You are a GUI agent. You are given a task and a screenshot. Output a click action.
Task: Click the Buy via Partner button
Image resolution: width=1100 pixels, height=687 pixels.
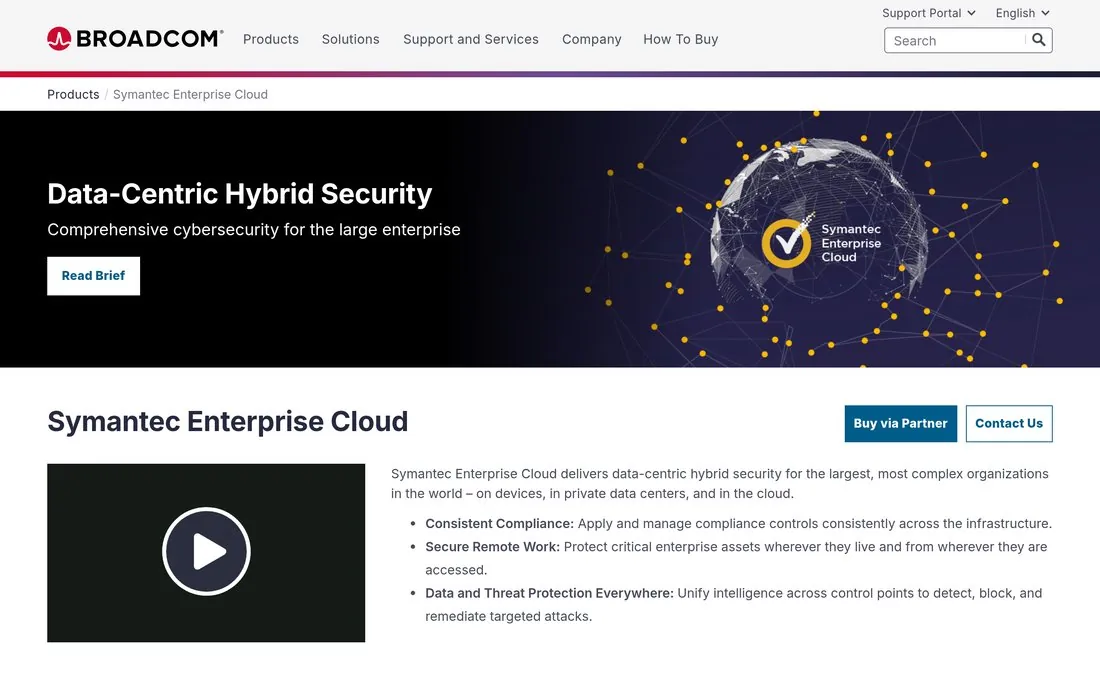(900, 423)
